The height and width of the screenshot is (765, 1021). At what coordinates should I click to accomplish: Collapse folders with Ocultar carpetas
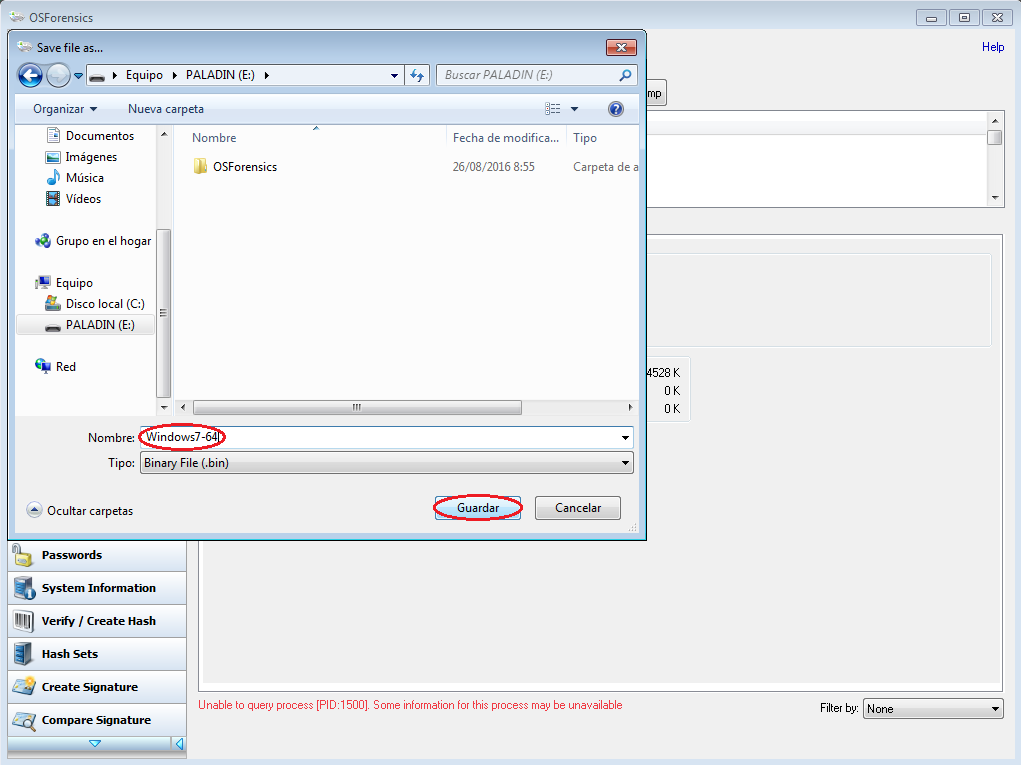(80, 510)
